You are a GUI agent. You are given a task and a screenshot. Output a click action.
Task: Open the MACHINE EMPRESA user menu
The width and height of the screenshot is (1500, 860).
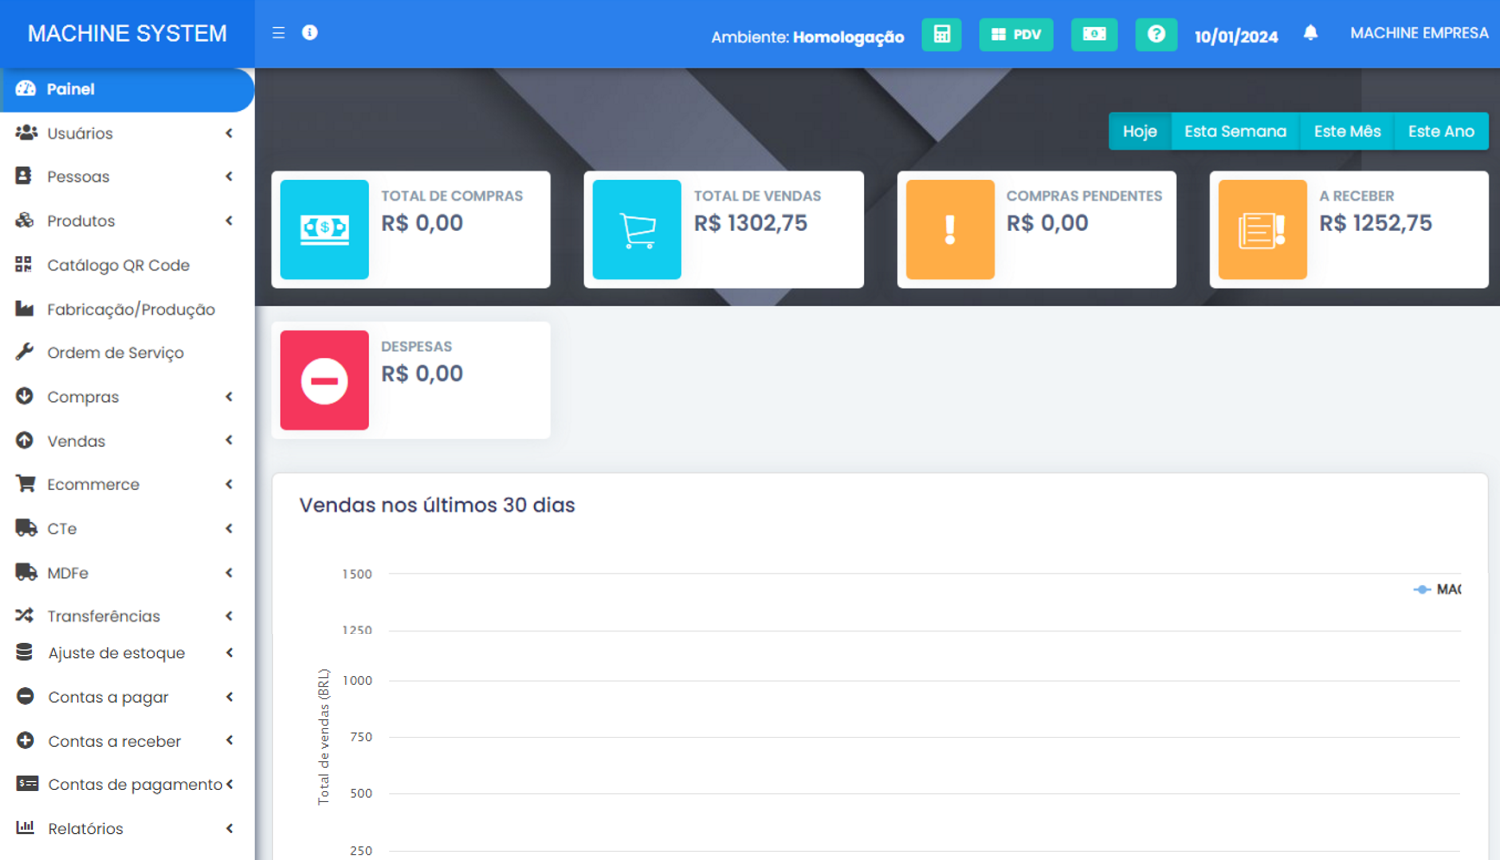point(1419,33)
